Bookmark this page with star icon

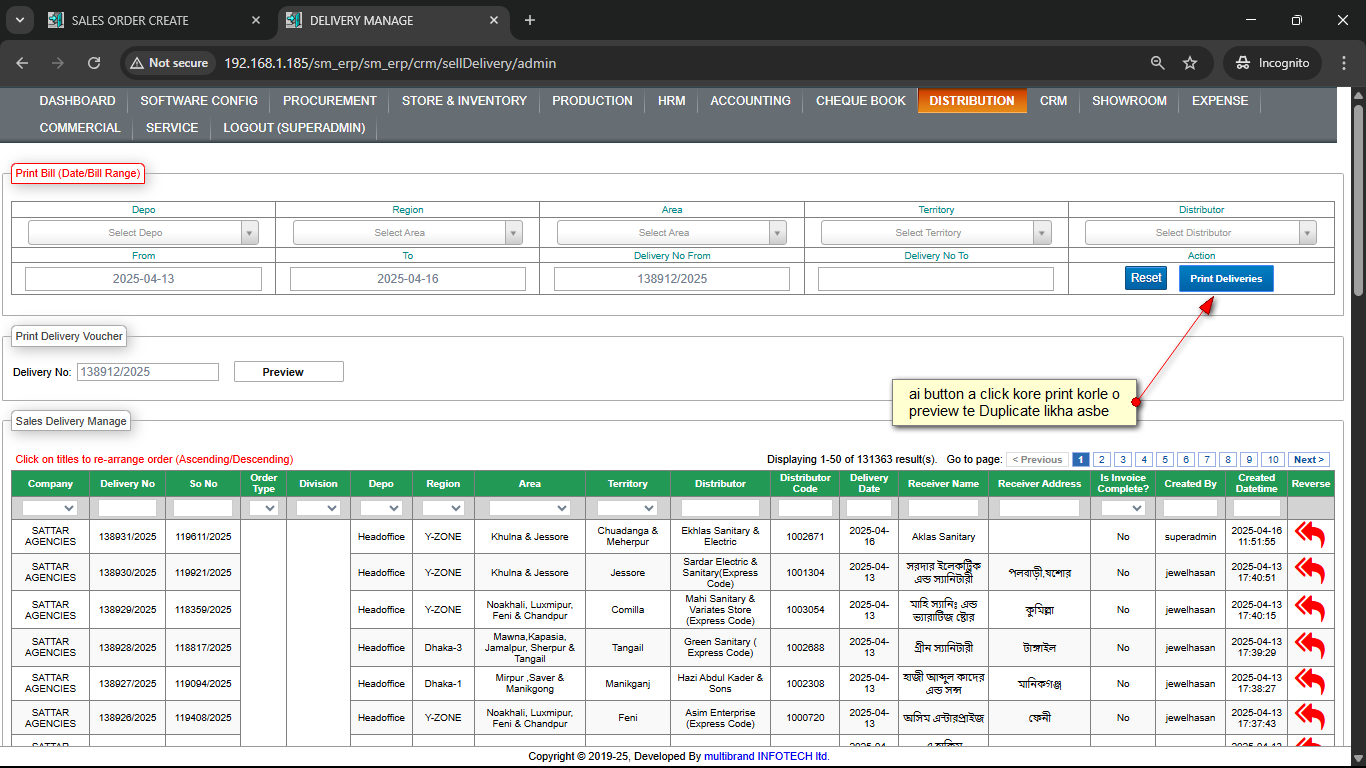point(1190,63)
